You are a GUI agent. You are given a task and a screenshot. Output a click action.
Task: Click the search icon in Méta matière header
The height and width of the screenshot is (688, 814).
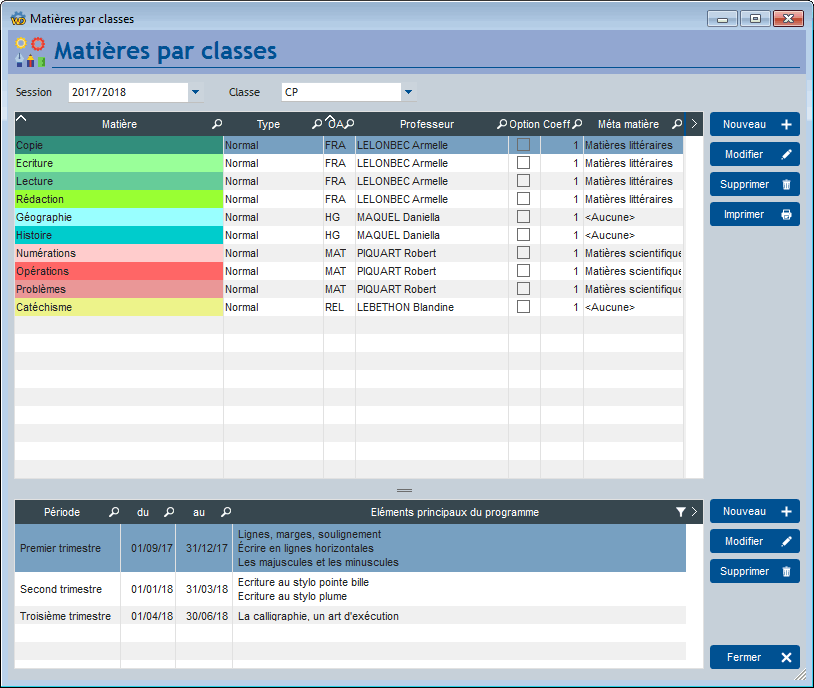[677, 124]
